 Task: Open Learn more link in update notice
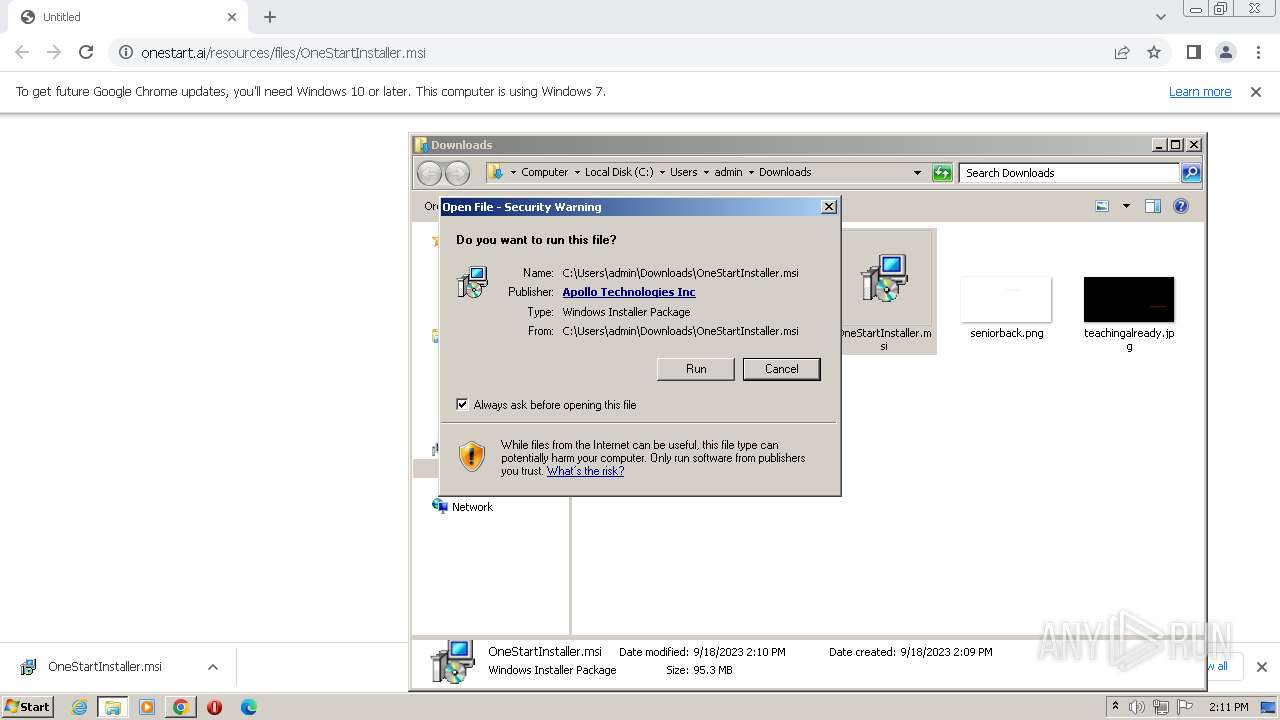point(1200,91)
